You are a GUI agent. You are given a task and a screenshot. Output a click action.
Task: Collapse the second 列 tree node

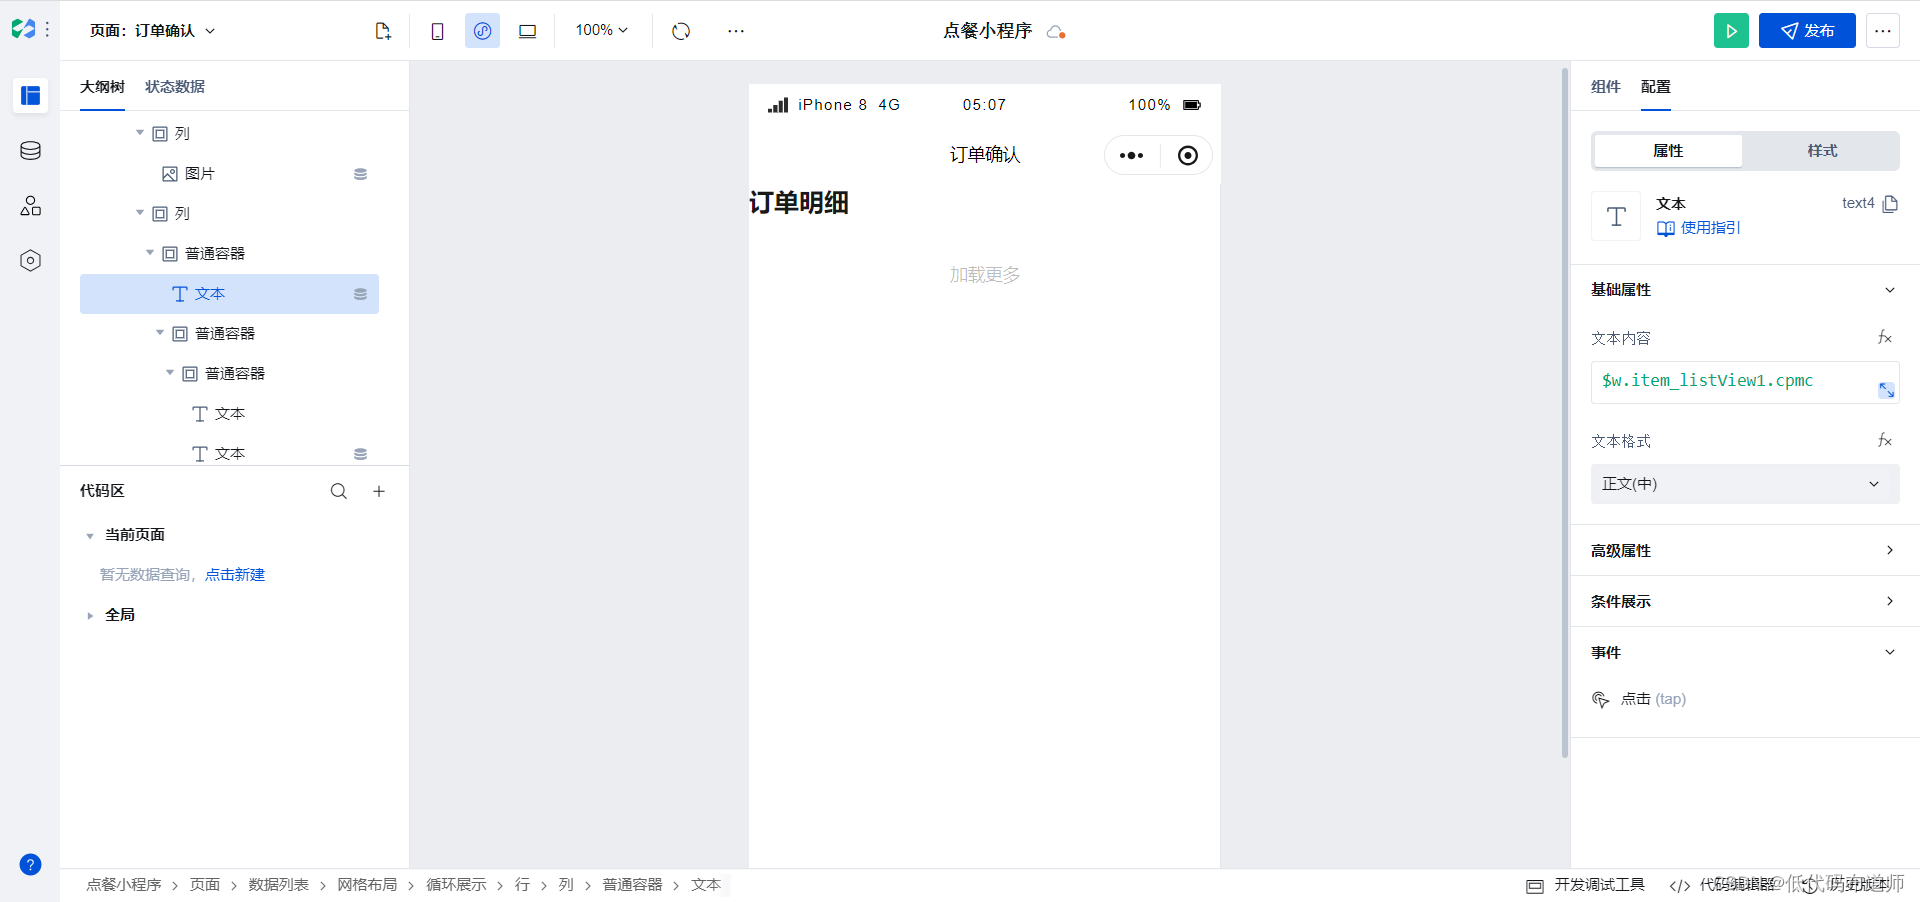point(140,213)
